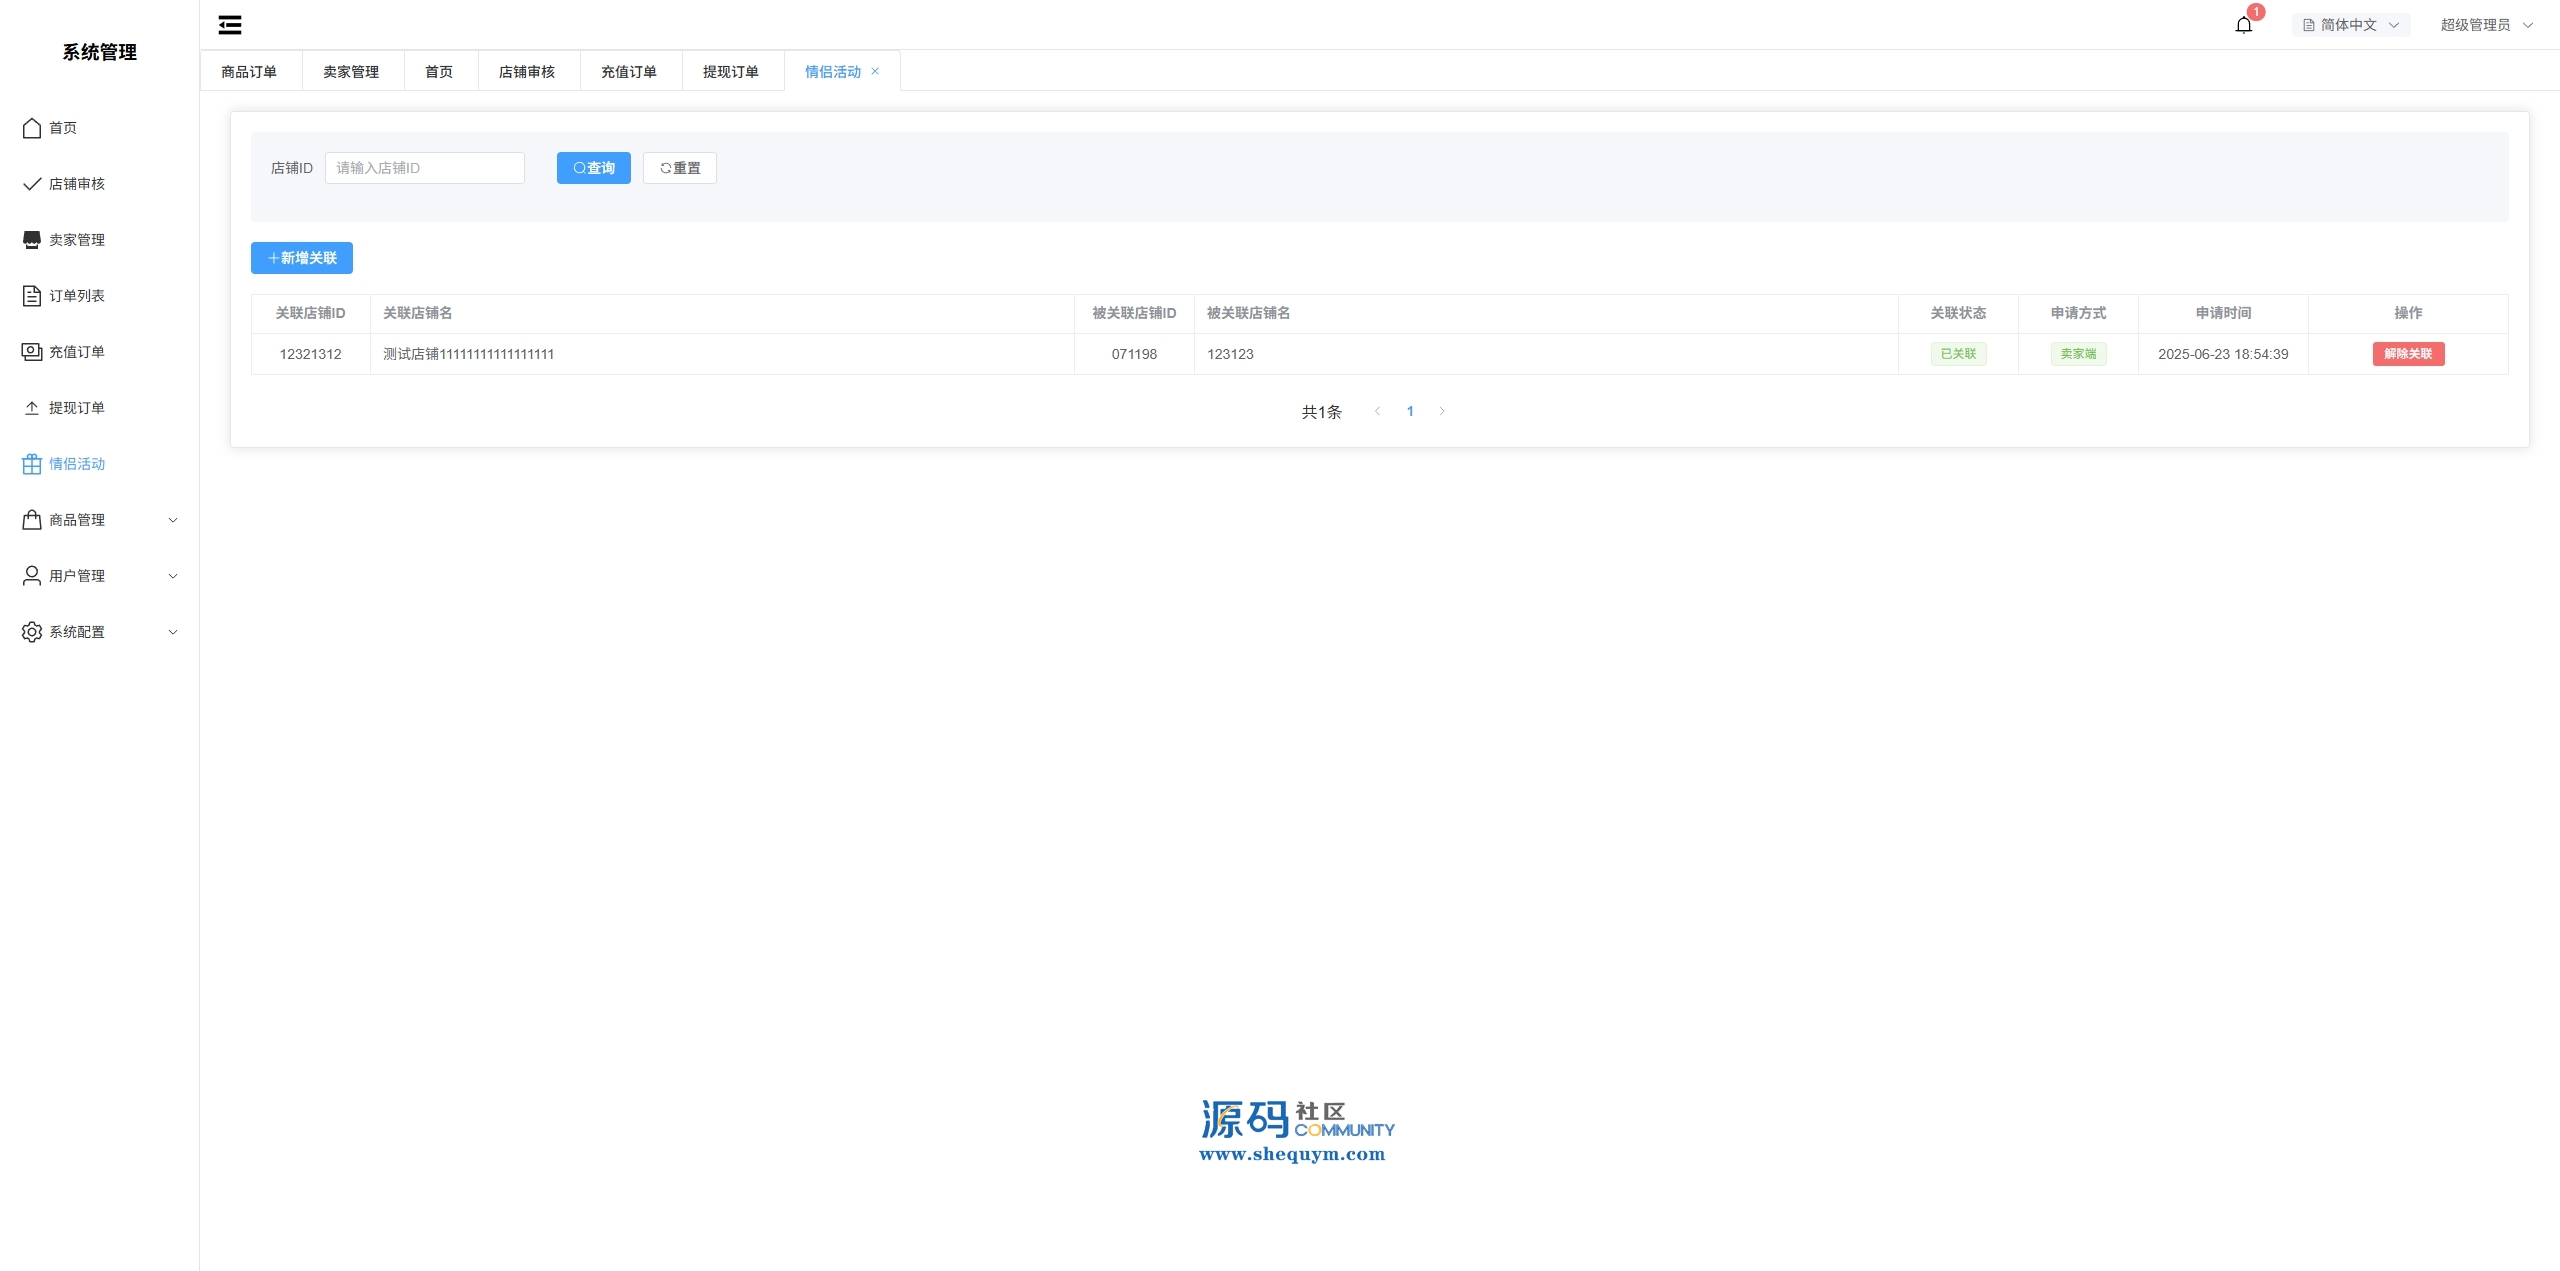Switch to the 商品订单 tab
Viewport: 2560px width, 1271px height.
249,72
